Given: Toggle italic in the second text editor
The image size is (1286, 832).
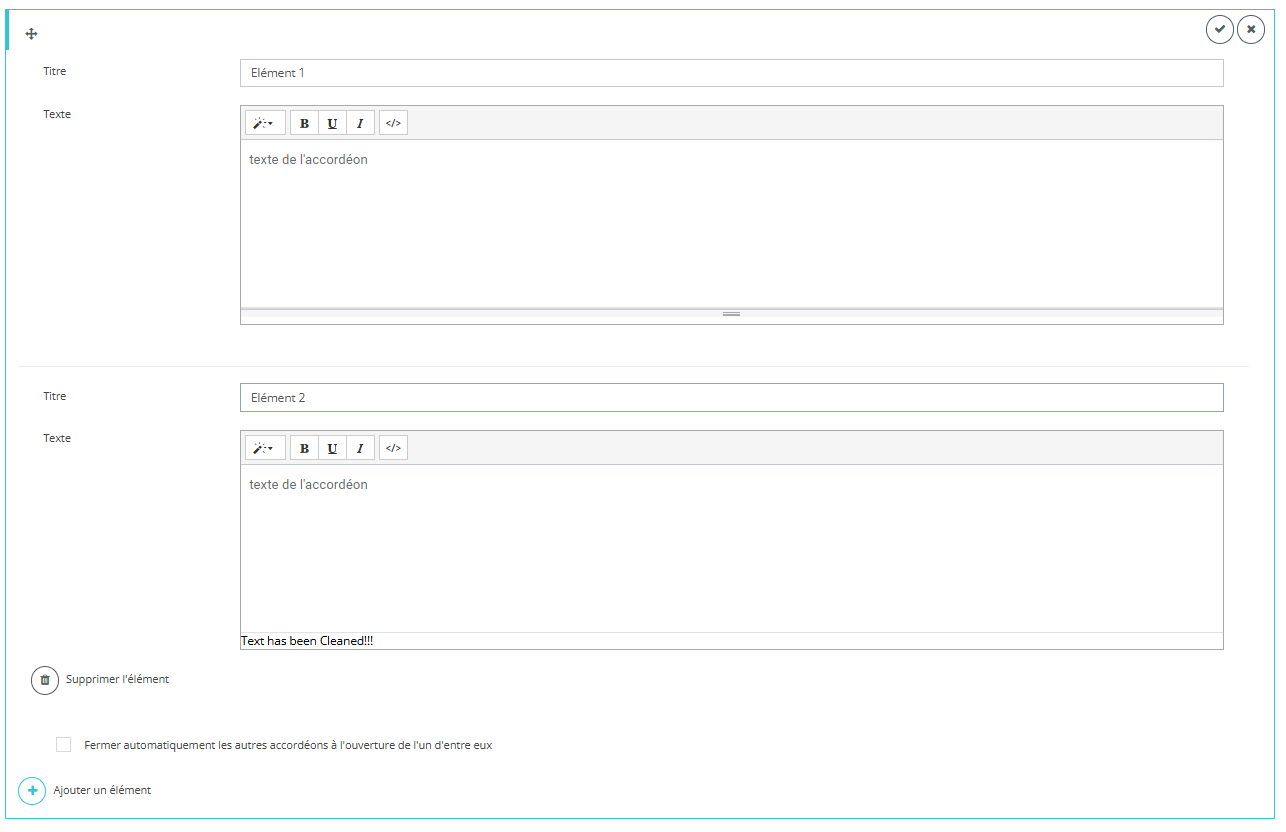Looking at the screenshot, I should pyautogui.click(x=360, y=448).
